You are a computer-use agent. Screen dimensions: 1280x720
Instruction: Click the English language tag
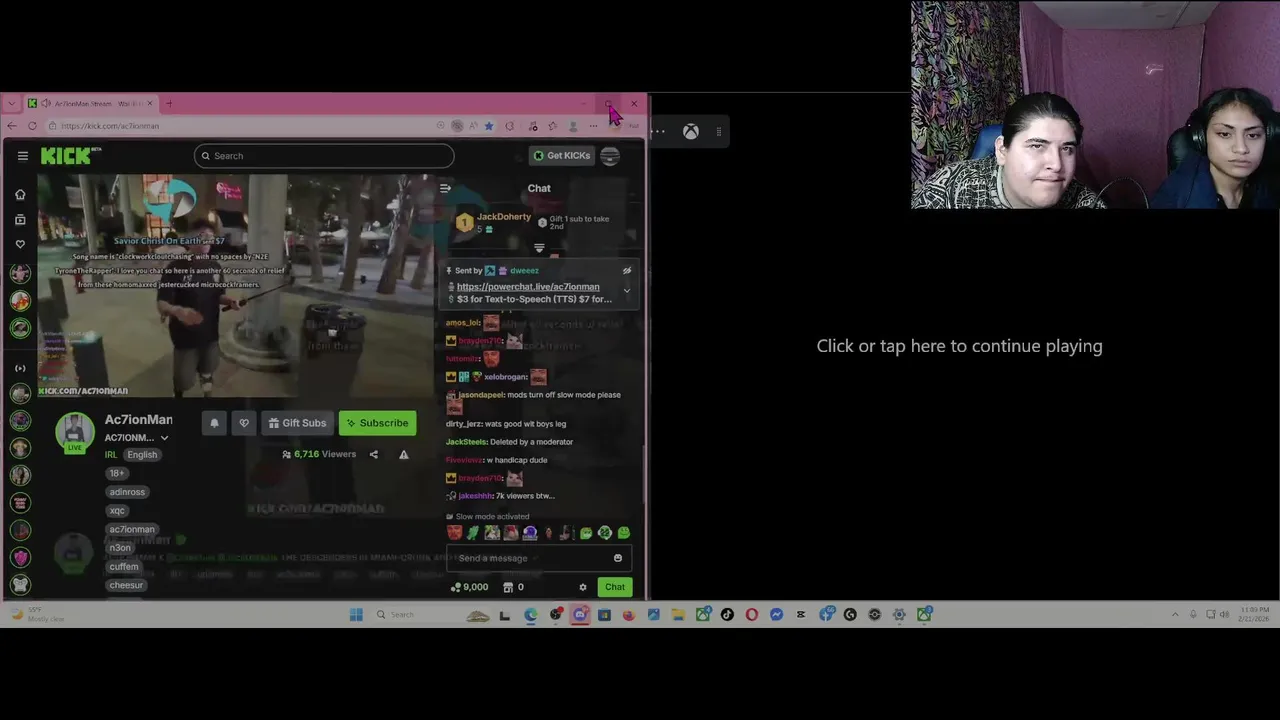(142, 455)
